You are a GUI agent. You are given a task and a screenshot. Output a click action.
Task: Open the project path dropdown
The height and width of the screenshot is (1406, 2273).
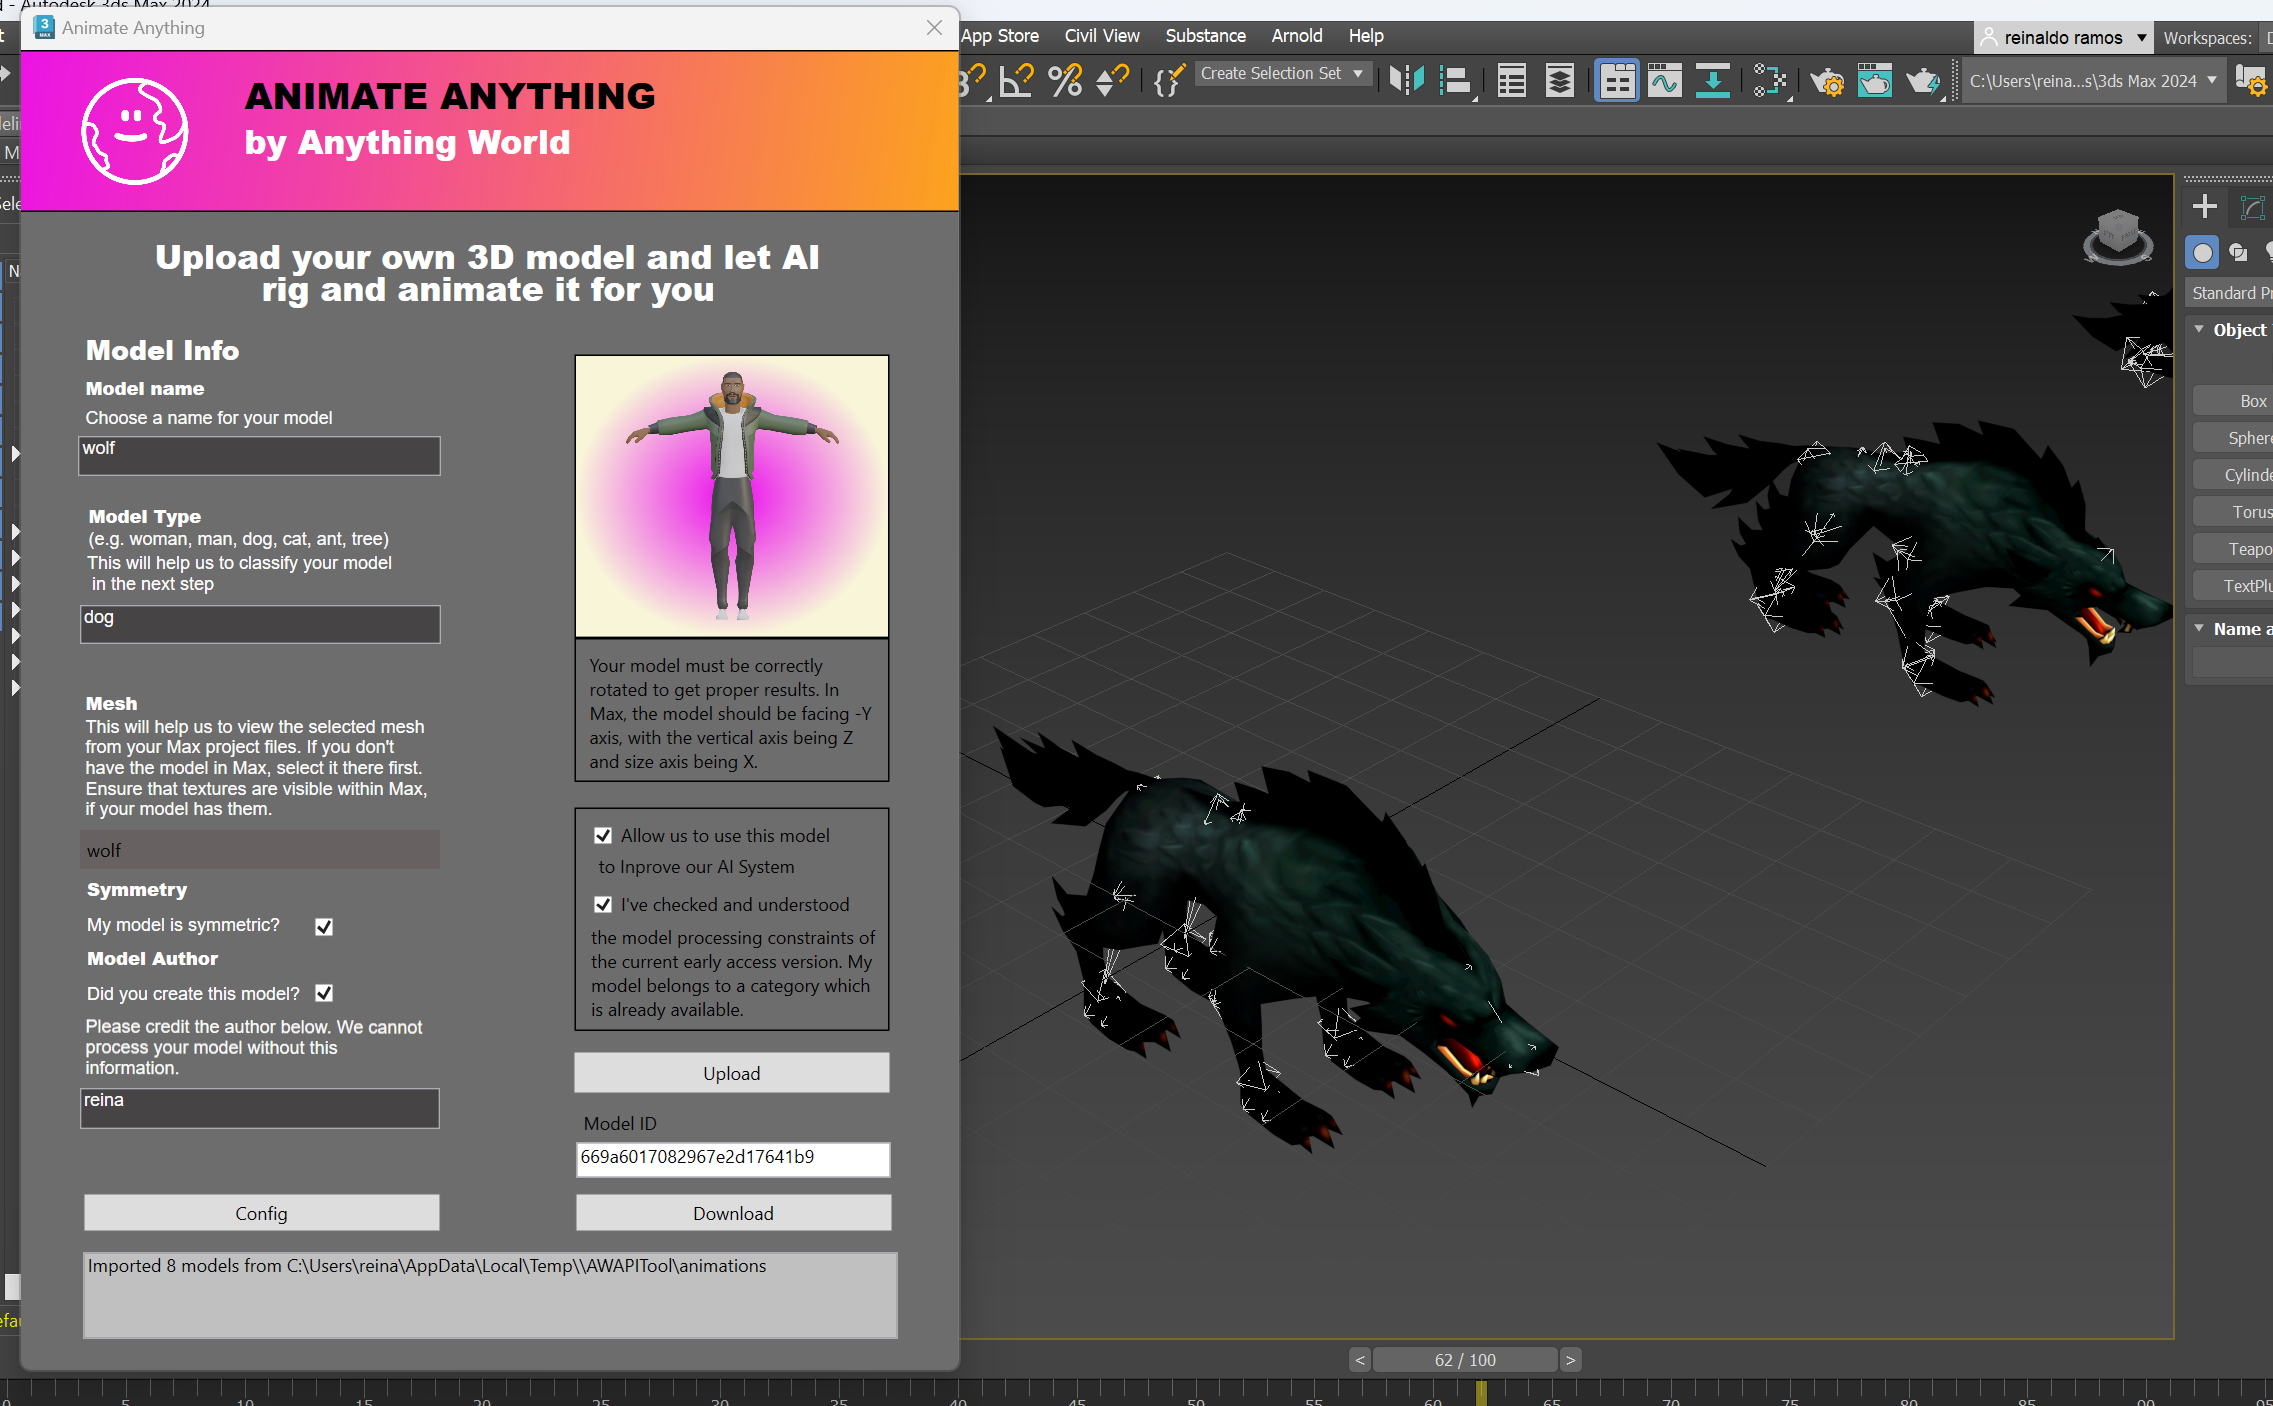(2211, 81)
